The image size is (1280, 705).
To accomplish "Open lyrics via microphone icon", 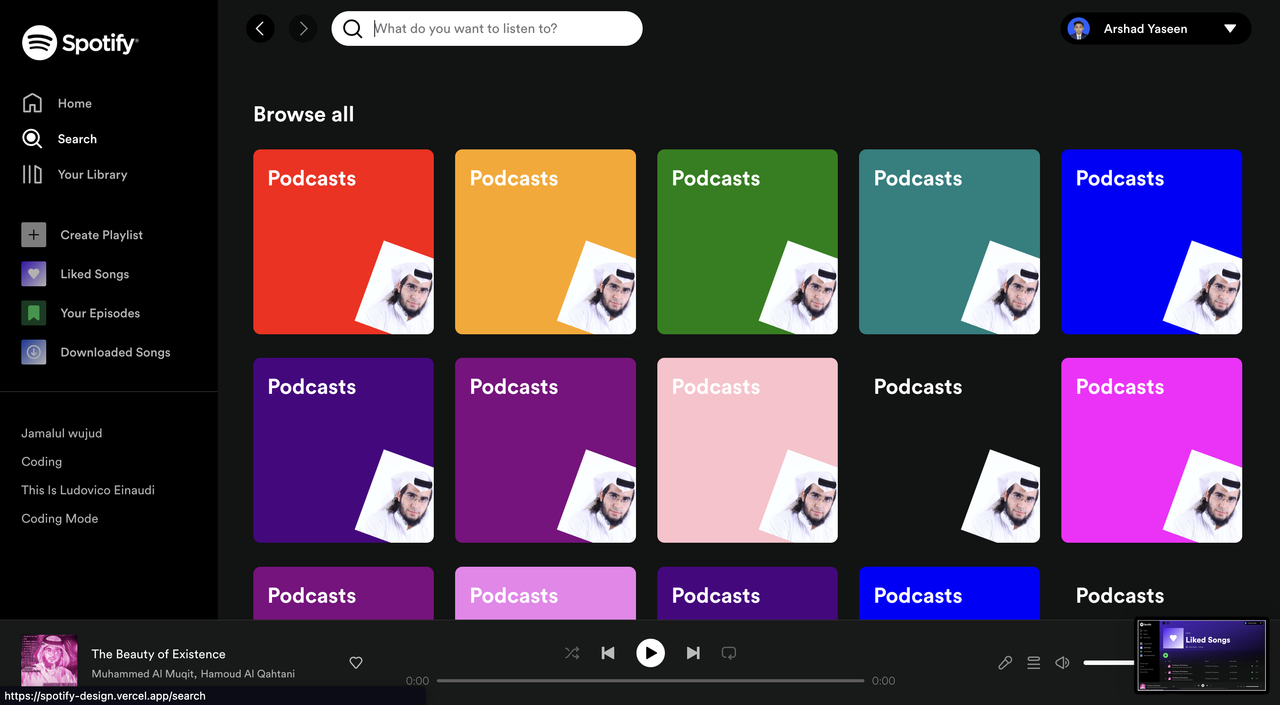I will click(x=1005, y=662).
